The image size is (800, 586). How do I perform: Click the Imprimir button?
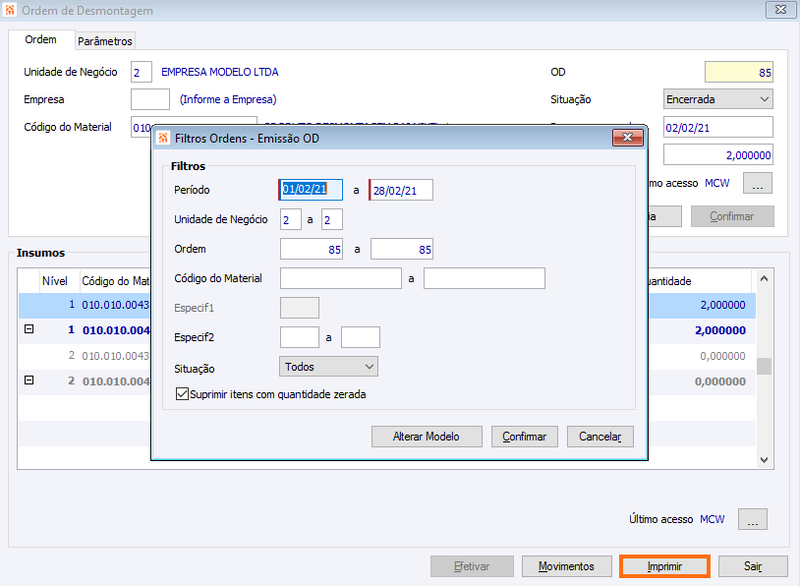pyautogui.click(x=665, y=566)
